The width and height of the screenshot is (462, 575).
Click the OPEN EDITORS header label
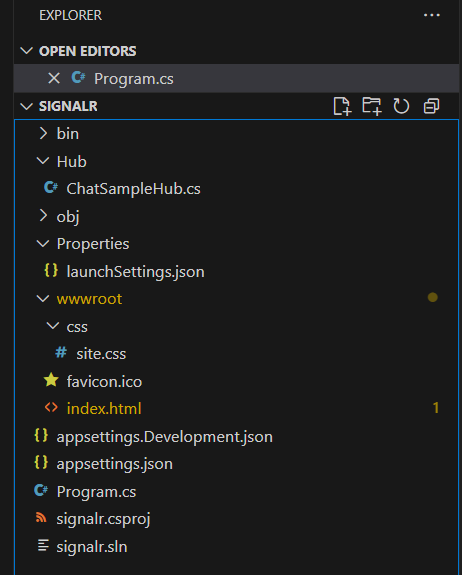[x=88, y=51]
